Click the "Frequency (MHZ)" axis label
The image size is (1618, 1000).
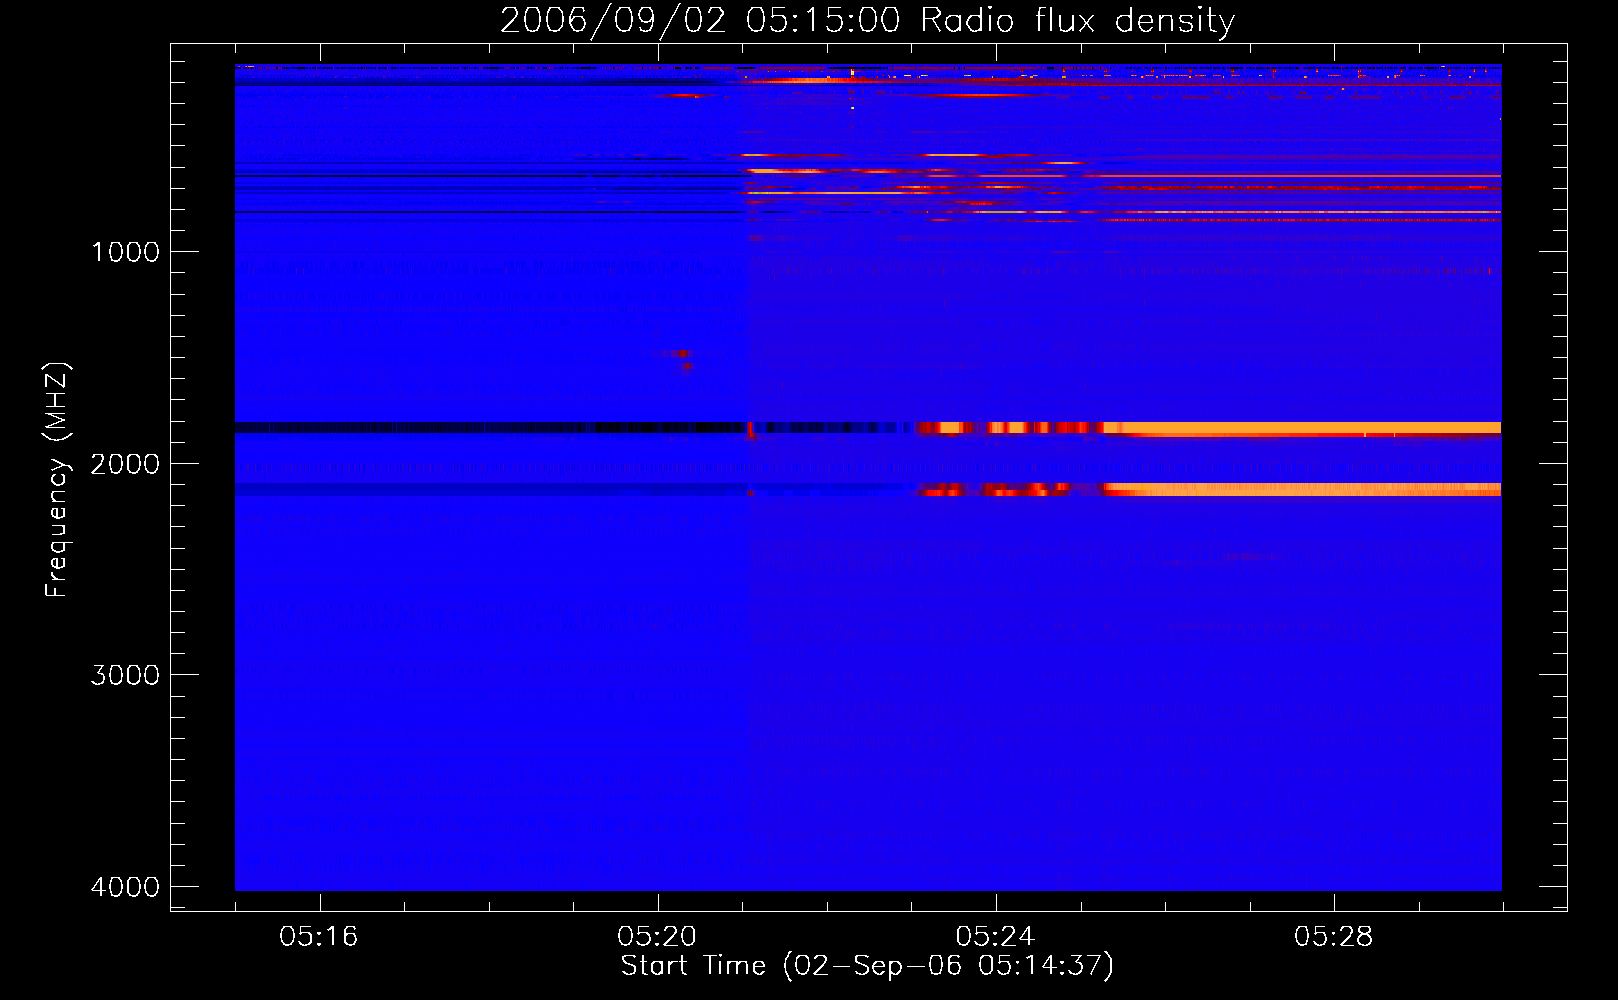click(57, 480)
